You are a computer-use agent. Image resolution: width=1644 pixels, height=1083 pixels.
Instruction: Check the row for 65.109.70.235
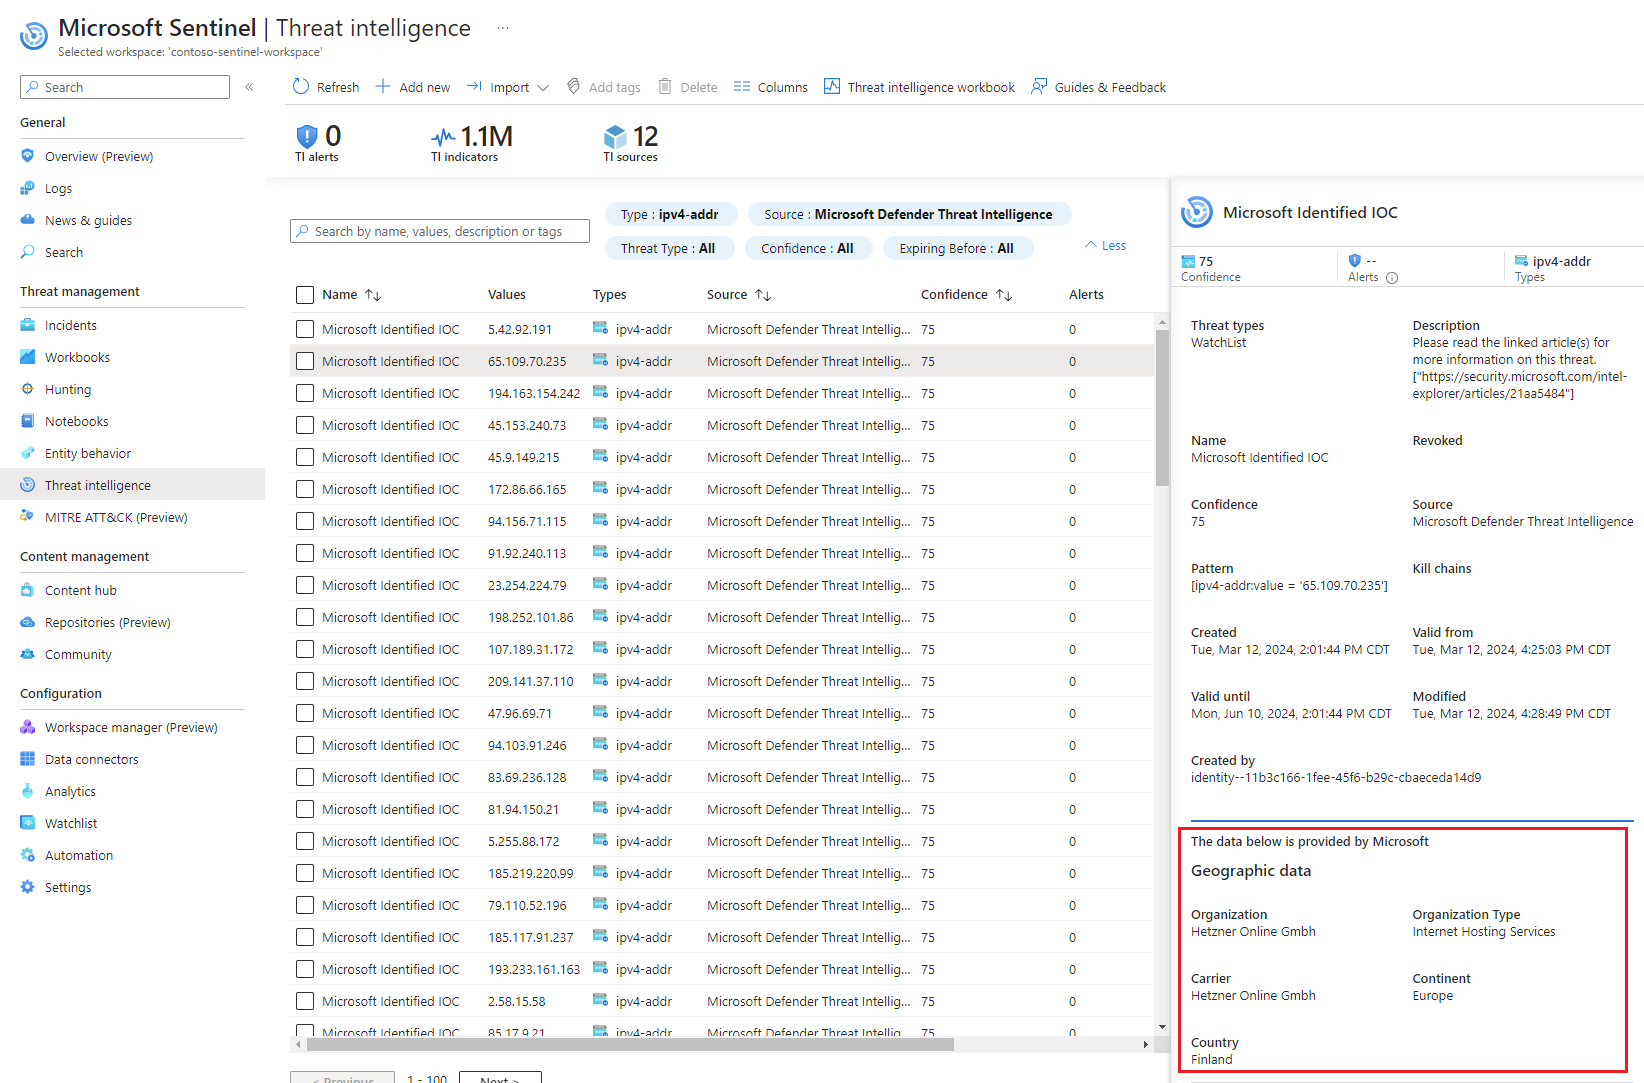(305, 361)
